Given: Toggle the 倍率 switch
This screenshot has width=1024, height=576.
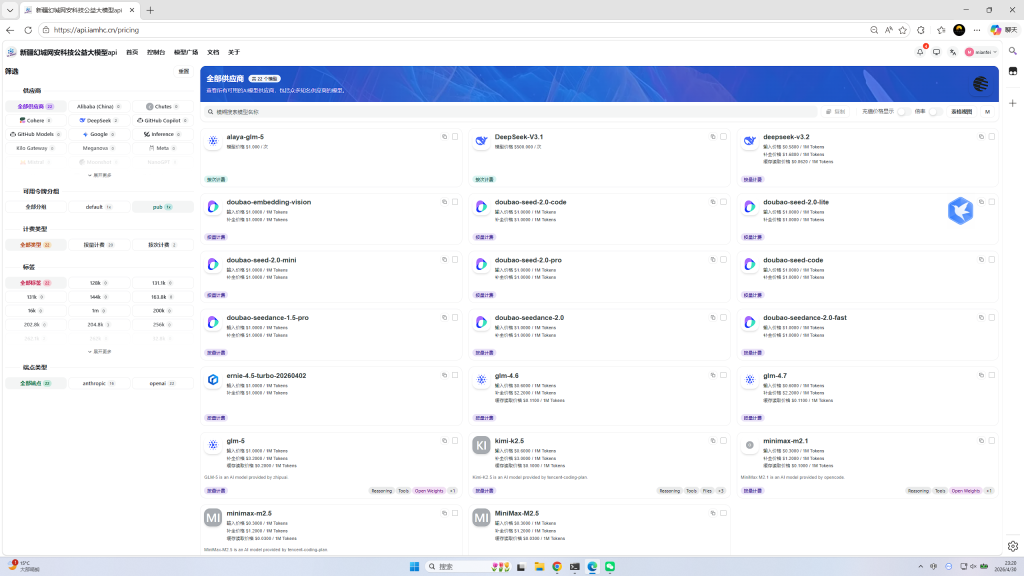Looking at the screenshot, I should [935, 112].
